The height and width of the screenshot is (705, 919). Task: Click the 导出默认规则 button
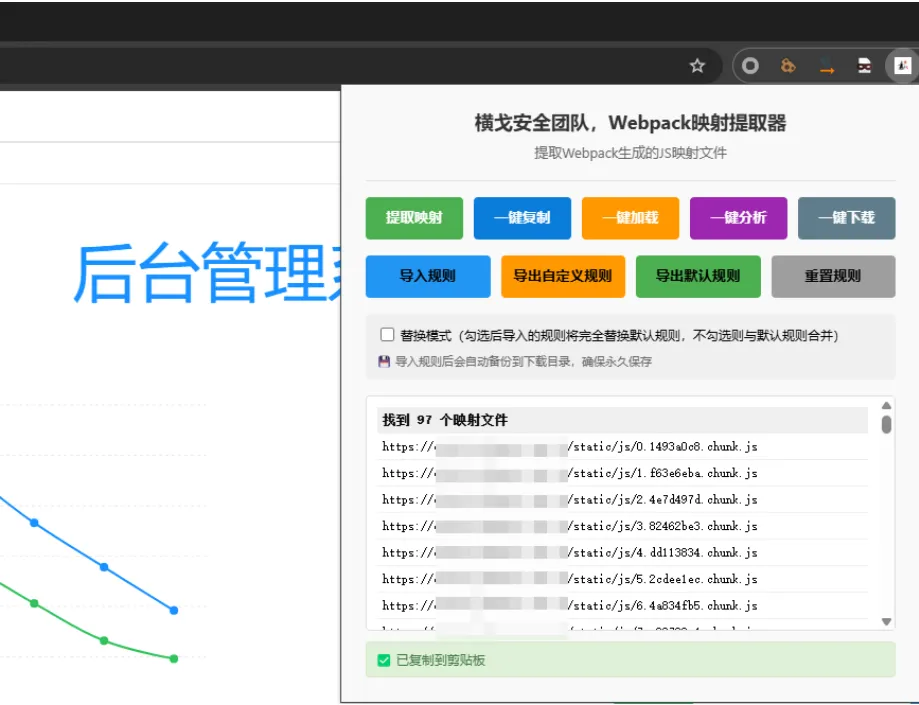click(698, 276)
